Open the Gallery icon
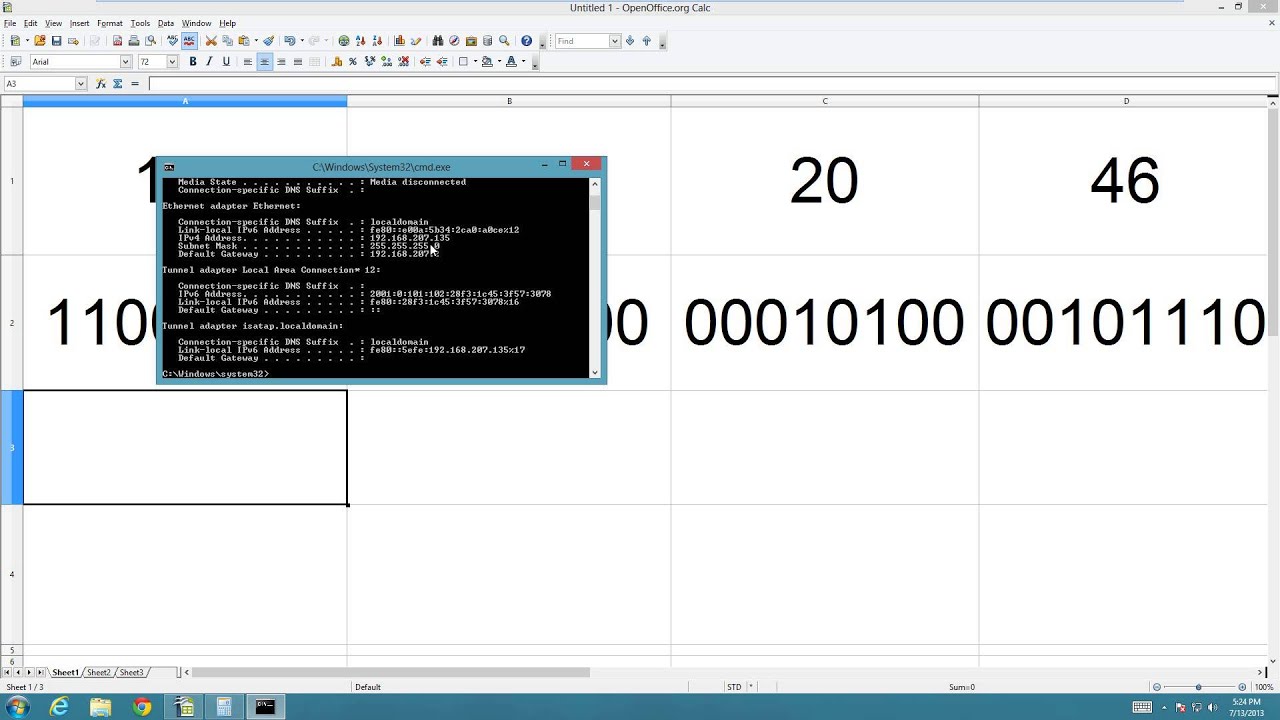The width and height of the screenshot is (1280, 720). pyautogui.click(x=471, y=41)
